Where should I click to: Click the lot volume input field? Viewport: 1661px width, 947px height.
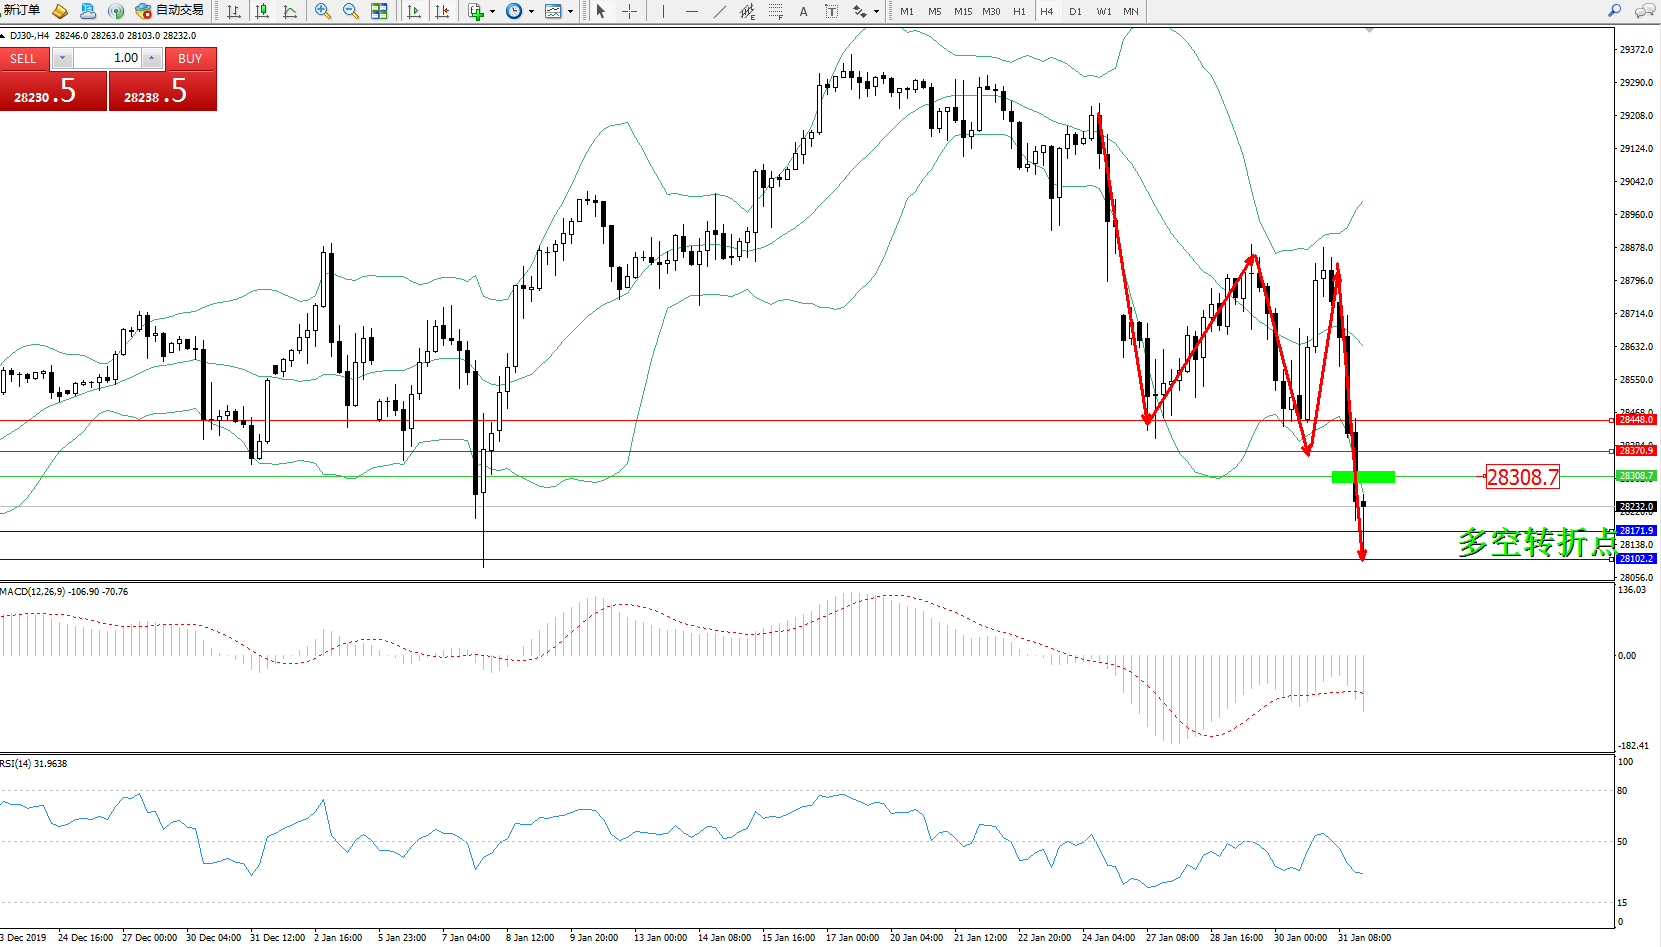click(107, 58)
